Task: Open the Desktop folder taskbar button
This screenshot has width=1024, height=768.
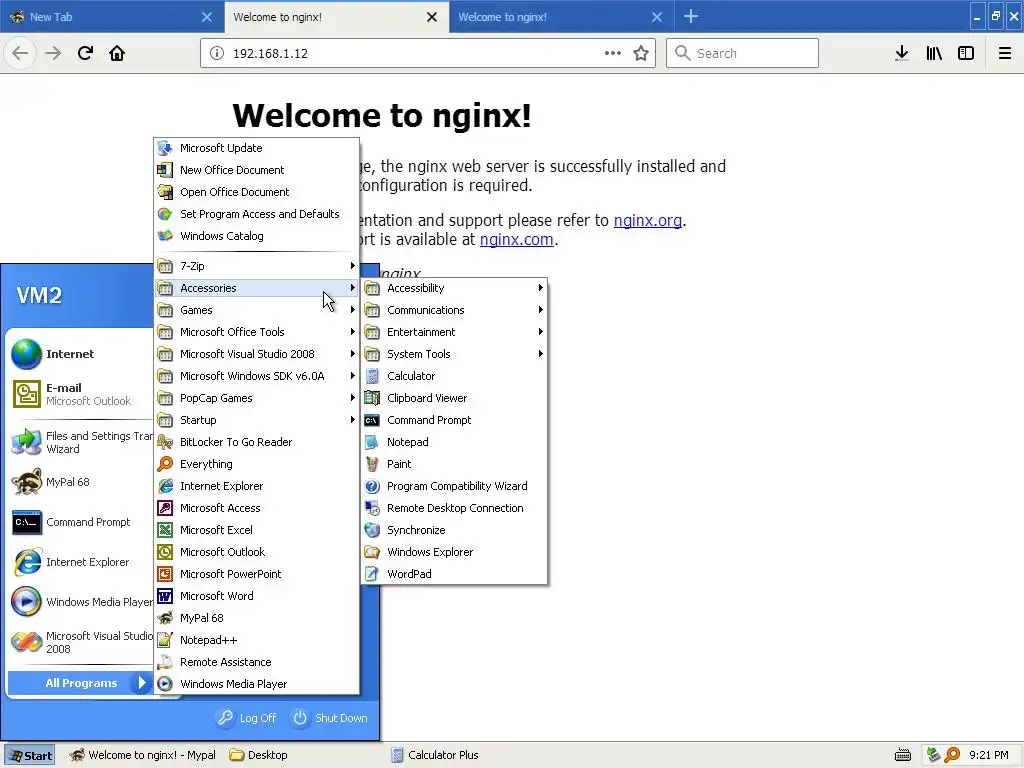Action: pyautogui.click(x=259, y=756)
